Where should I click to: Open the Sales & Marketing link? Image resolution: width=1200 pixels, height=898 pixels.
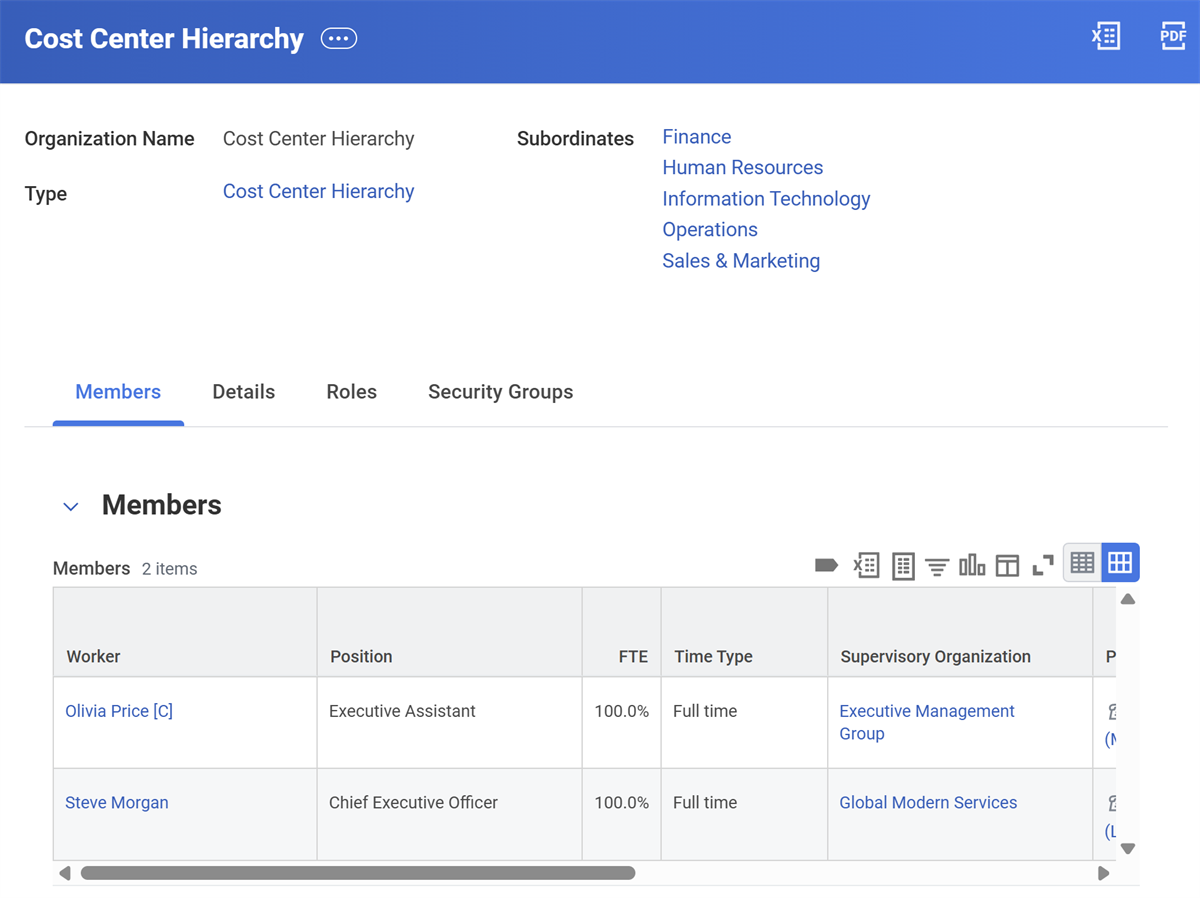[x=741, y=261]
